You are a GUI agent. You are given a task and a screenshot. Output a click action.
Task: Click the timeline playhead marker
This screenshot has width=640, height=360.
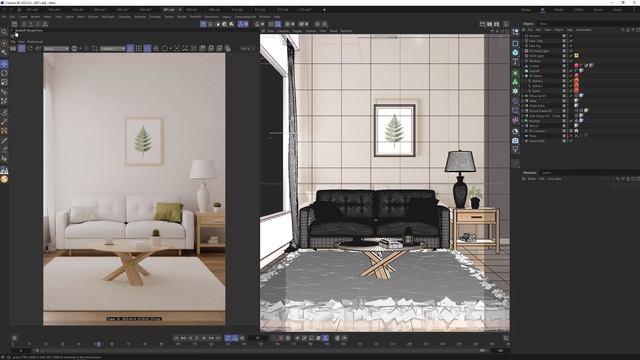pos(98,344)
